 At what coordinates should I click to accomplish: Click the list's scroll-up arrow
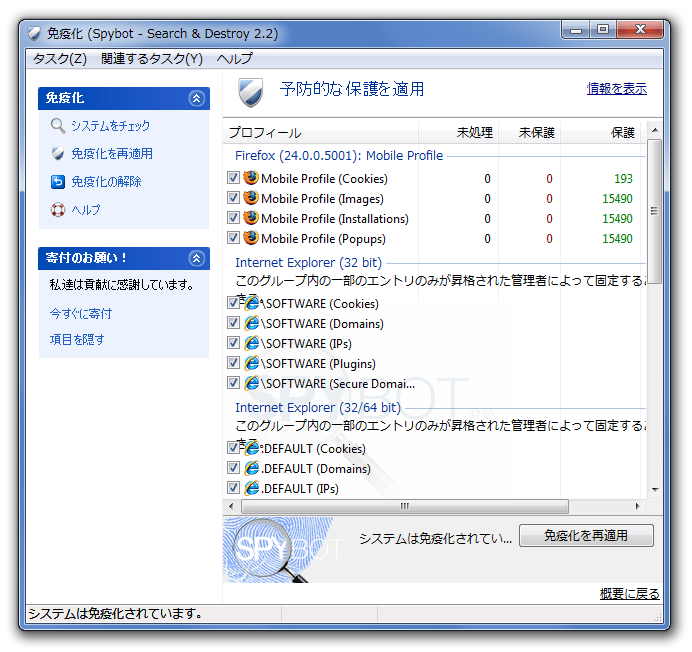655,130
